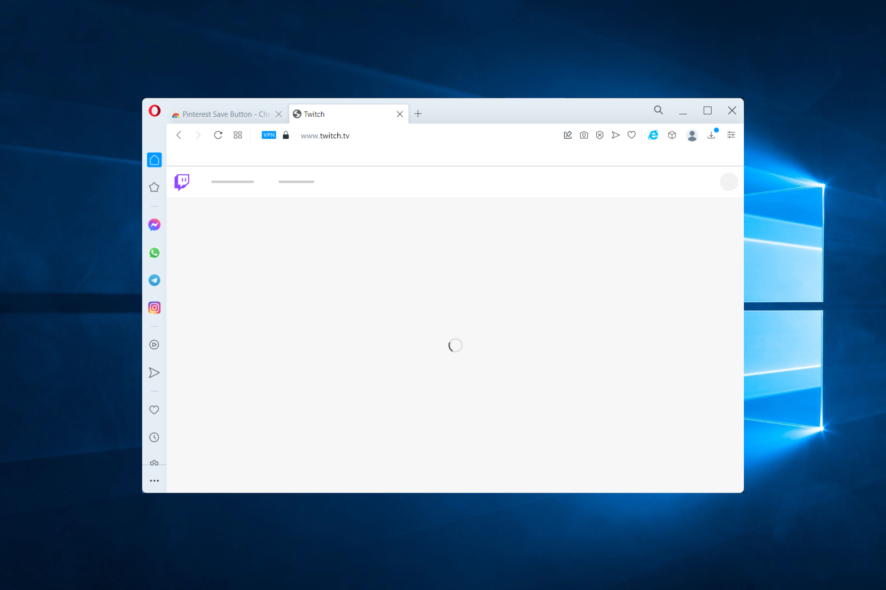Image resolution: width=886 pixels, height=590 pixels.
Task: Show the downloads panel
Action: click(712, 135)
